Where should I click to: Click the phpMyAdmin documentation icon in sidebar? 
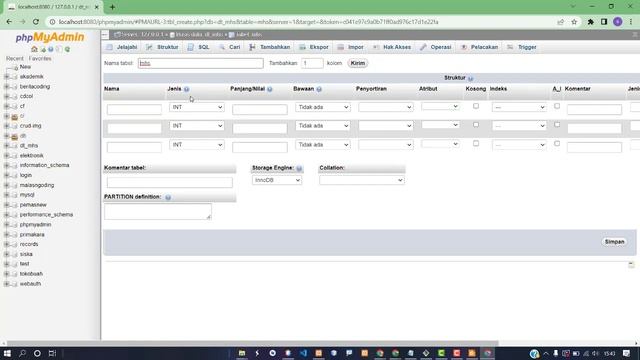coord(51,49)
